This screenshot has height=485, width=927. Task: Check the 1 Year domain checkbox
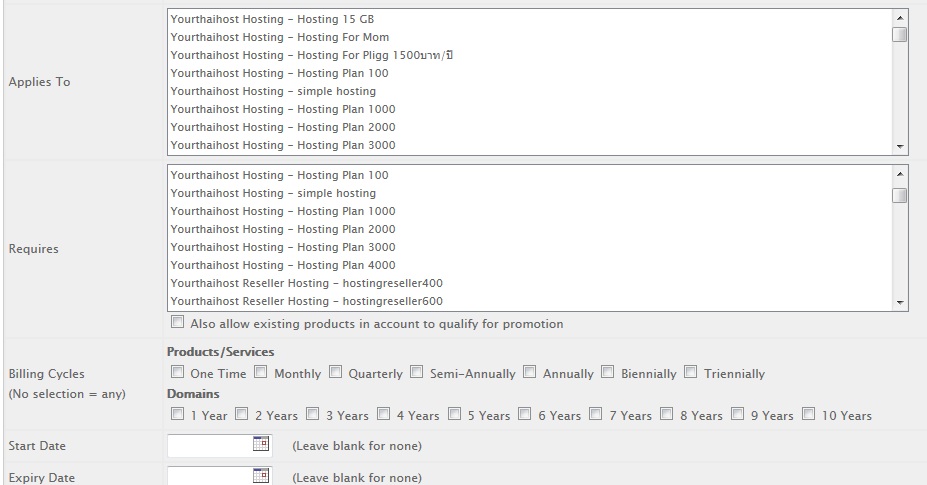[177, 413]
